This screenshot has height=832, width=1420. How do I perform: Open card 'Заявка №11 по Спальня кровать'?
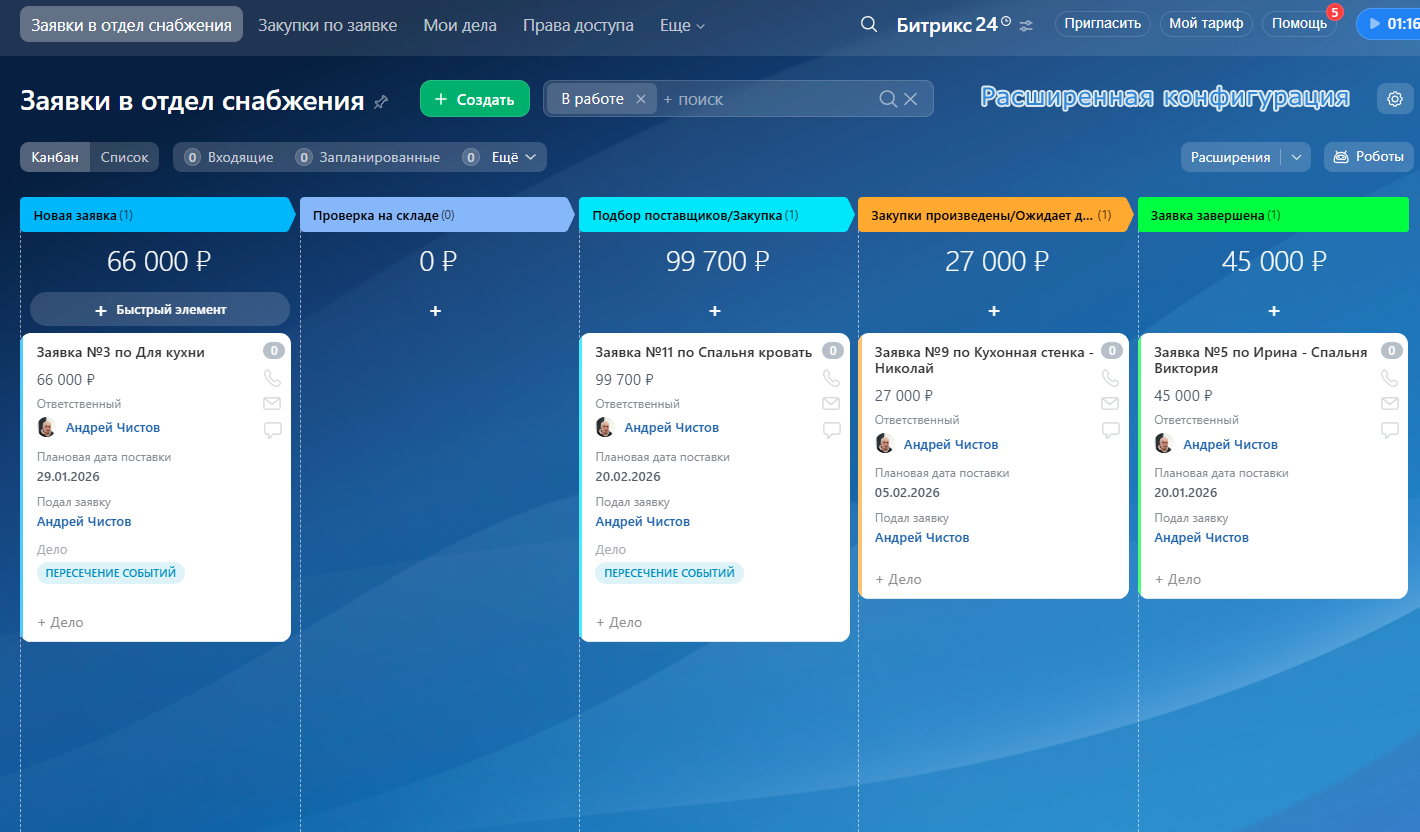pyautogui.click(x=704, y=352)
